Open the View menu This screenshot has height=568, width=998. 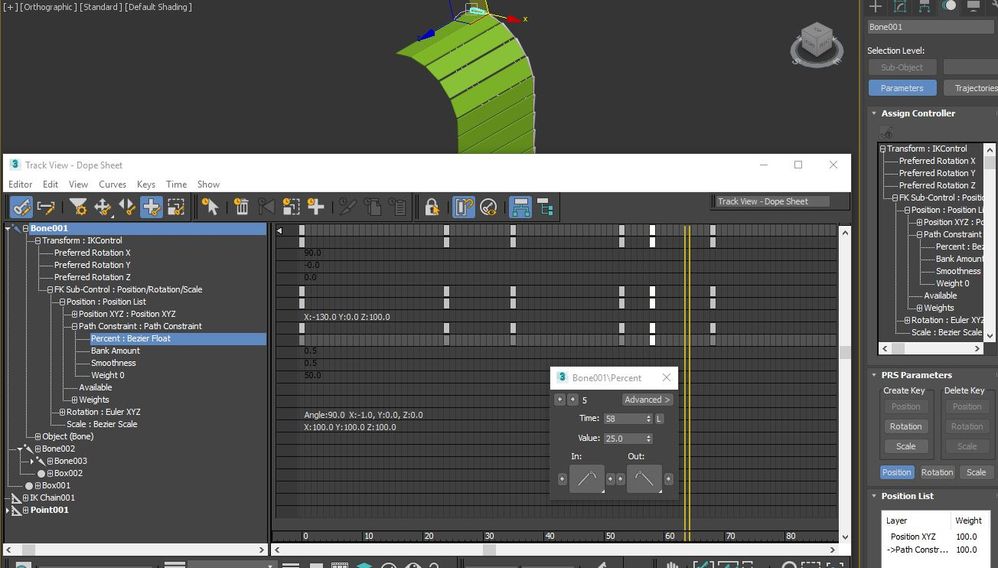78,184
